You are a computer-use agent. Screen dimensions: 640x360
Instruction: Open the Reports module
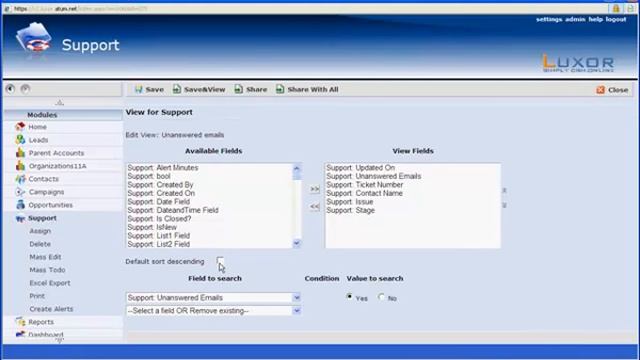tap(41, 322)
